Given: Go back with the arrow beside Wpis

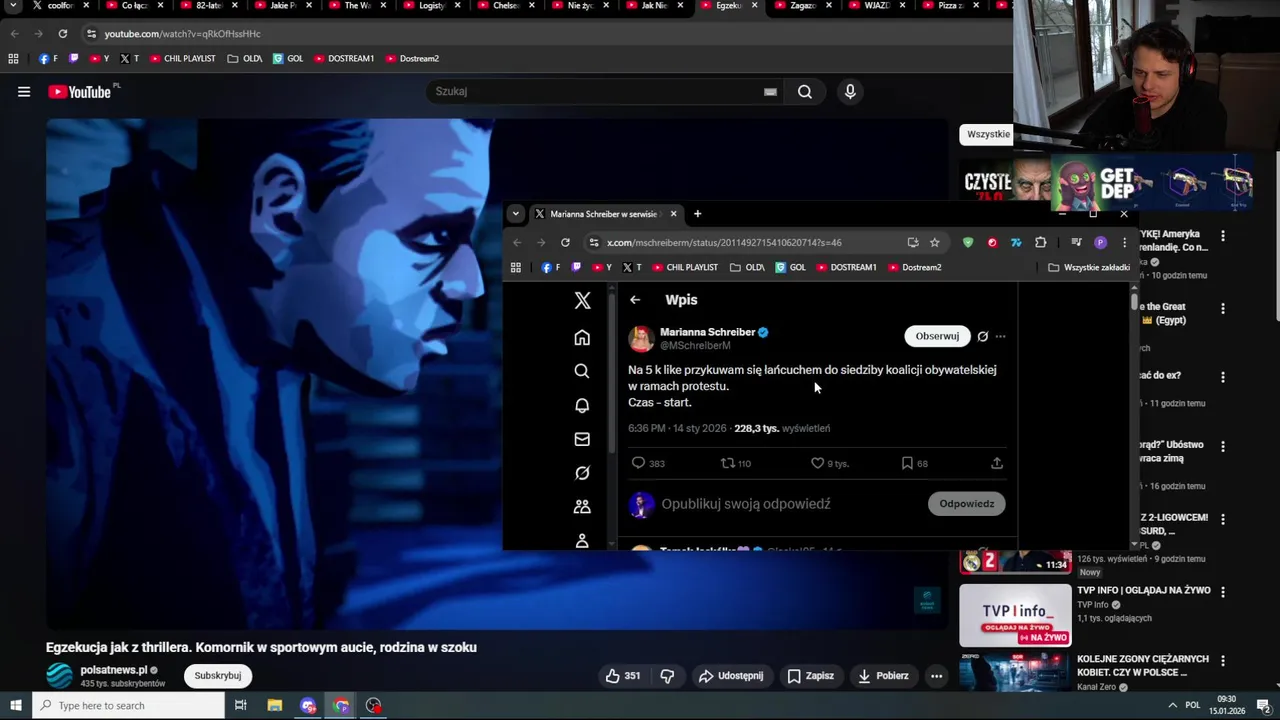Looking at the screenshot, I should coord(635,300).
